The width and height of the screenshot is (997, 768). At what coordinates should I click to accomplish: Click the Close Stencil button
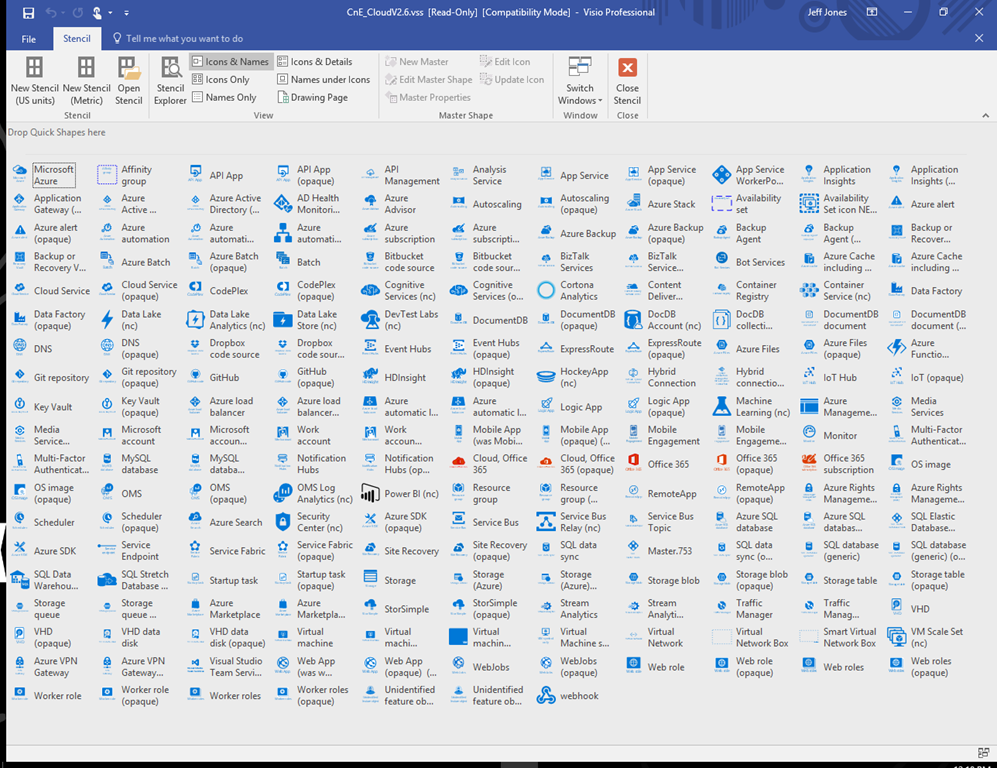pos(627,80)
